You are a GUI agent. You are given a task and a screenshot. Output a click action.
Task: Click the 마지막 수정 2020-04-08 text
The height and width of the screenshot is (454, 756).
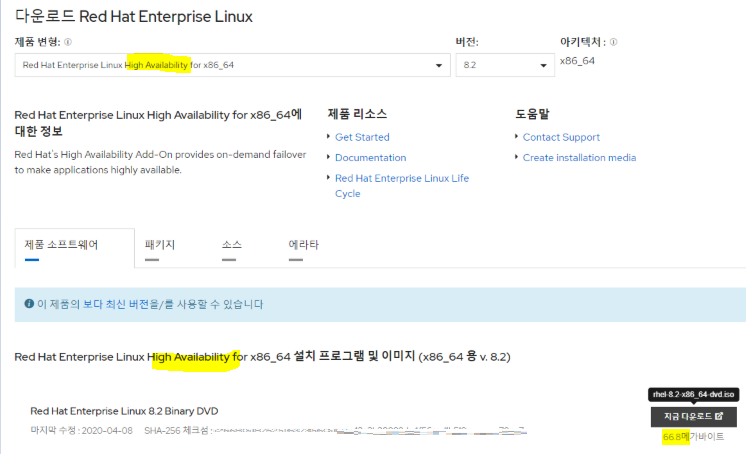click(81, 430)
